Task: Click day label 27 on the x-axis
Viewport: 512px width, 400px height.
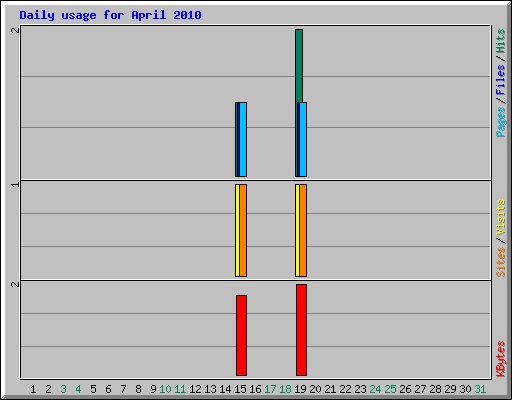Action: [420, 389]
